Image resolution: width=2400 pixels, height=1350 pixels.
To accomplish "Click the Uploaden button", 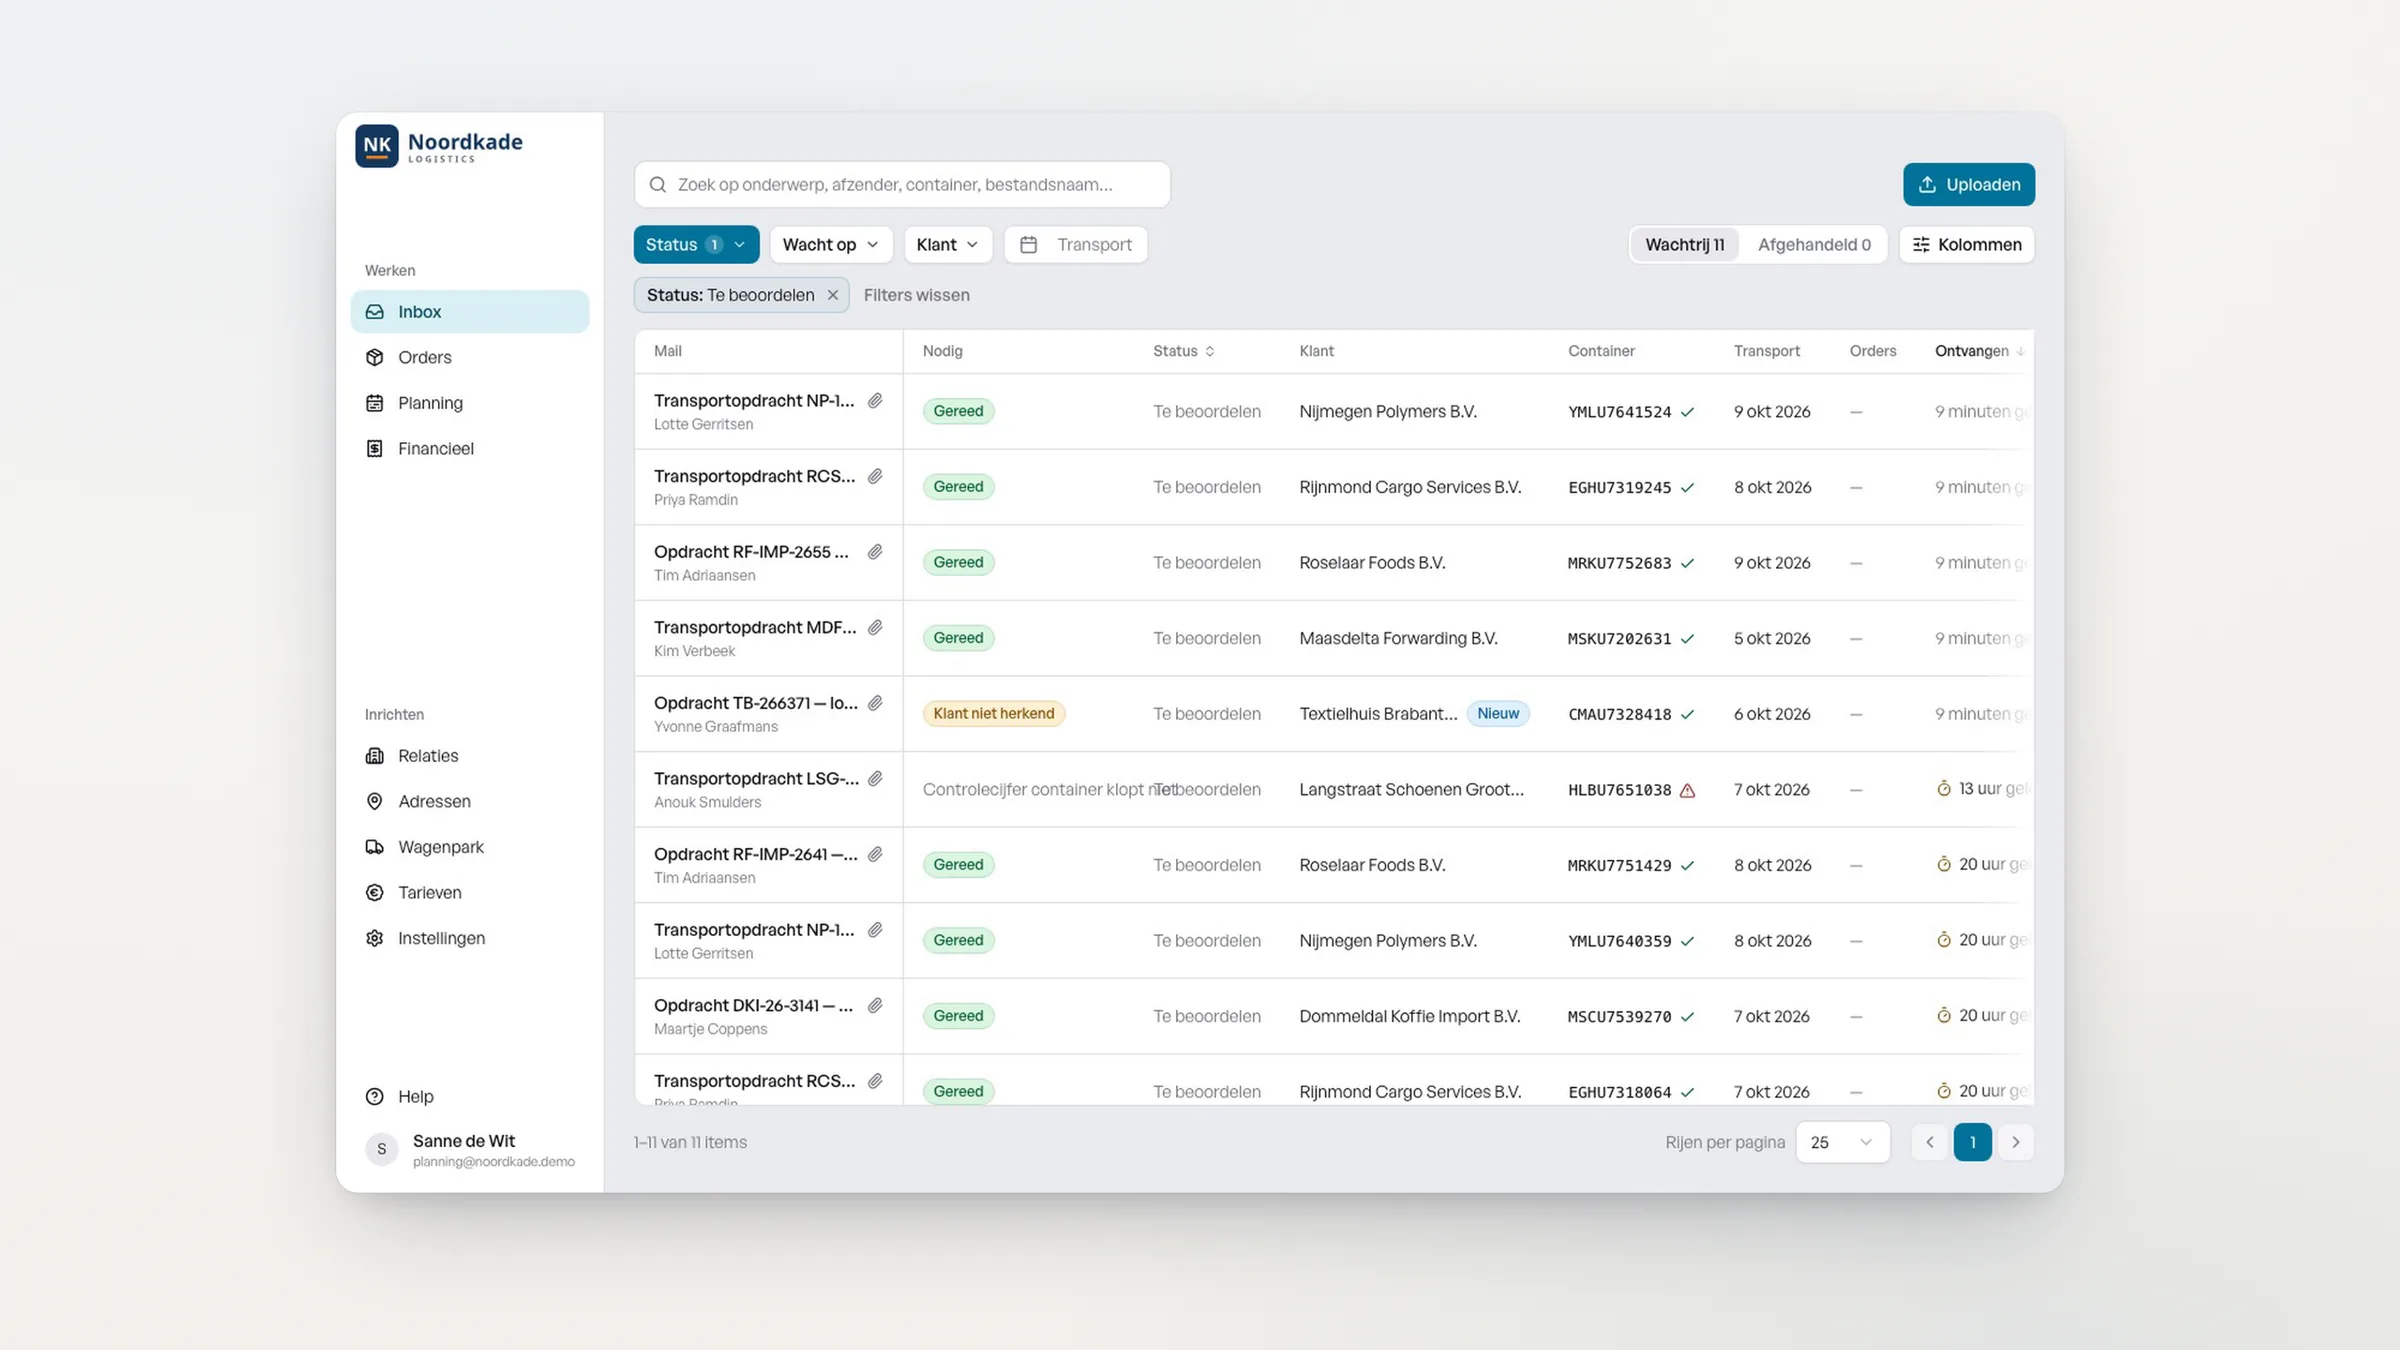I will tap(1968, 184).
